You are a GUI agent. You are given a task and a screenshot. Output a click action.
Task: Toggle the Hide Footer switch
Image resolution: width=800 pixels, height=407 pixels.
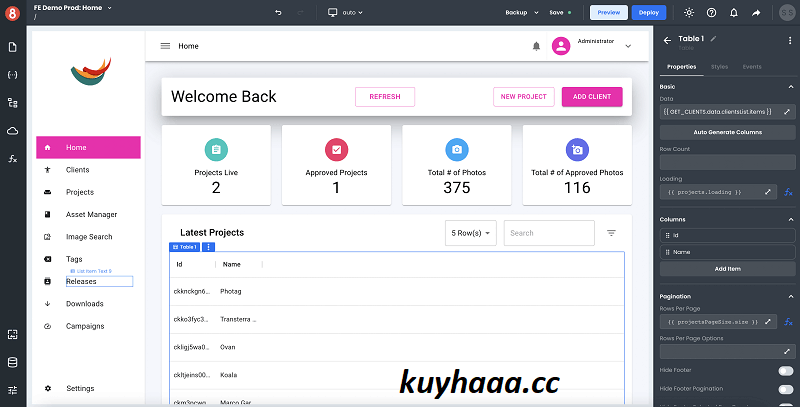786,370
